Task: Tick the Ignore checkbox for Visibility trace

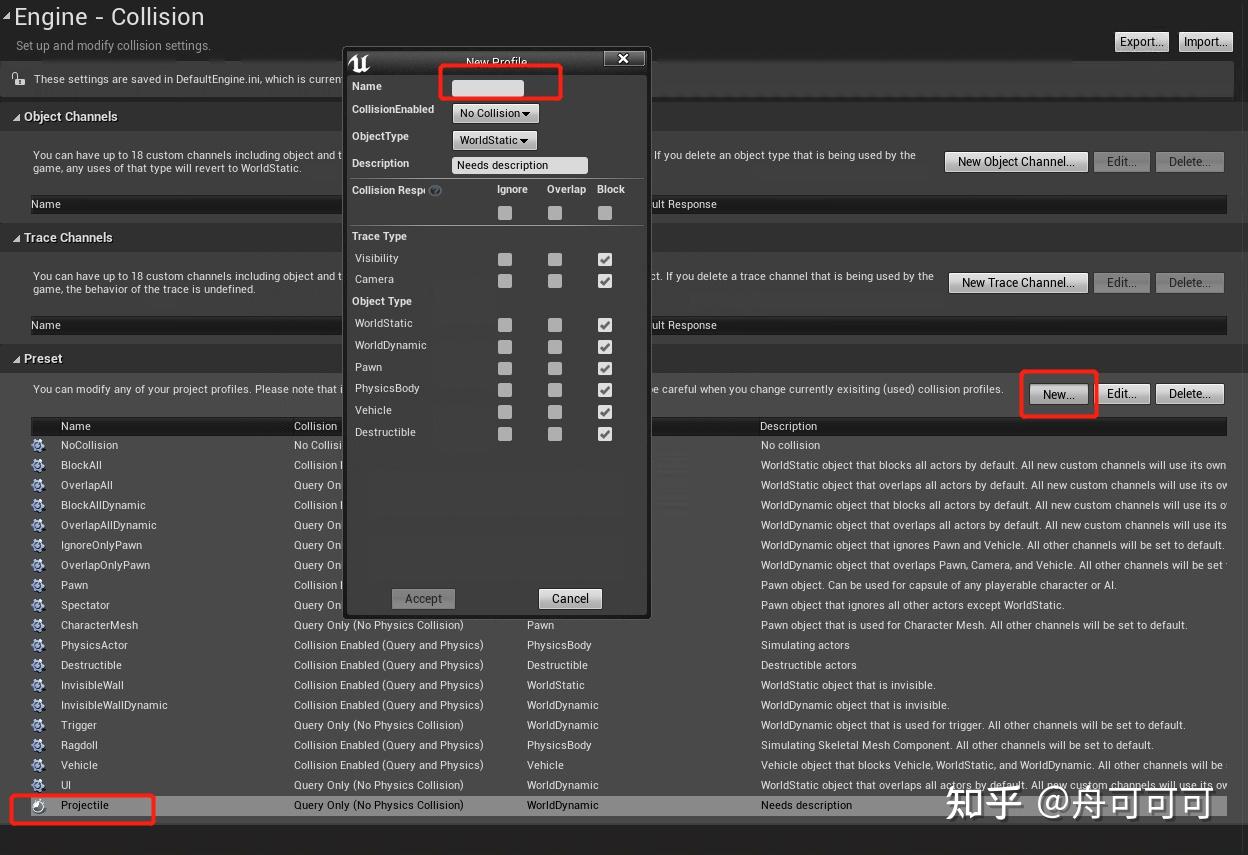Action: pos(505,259)
